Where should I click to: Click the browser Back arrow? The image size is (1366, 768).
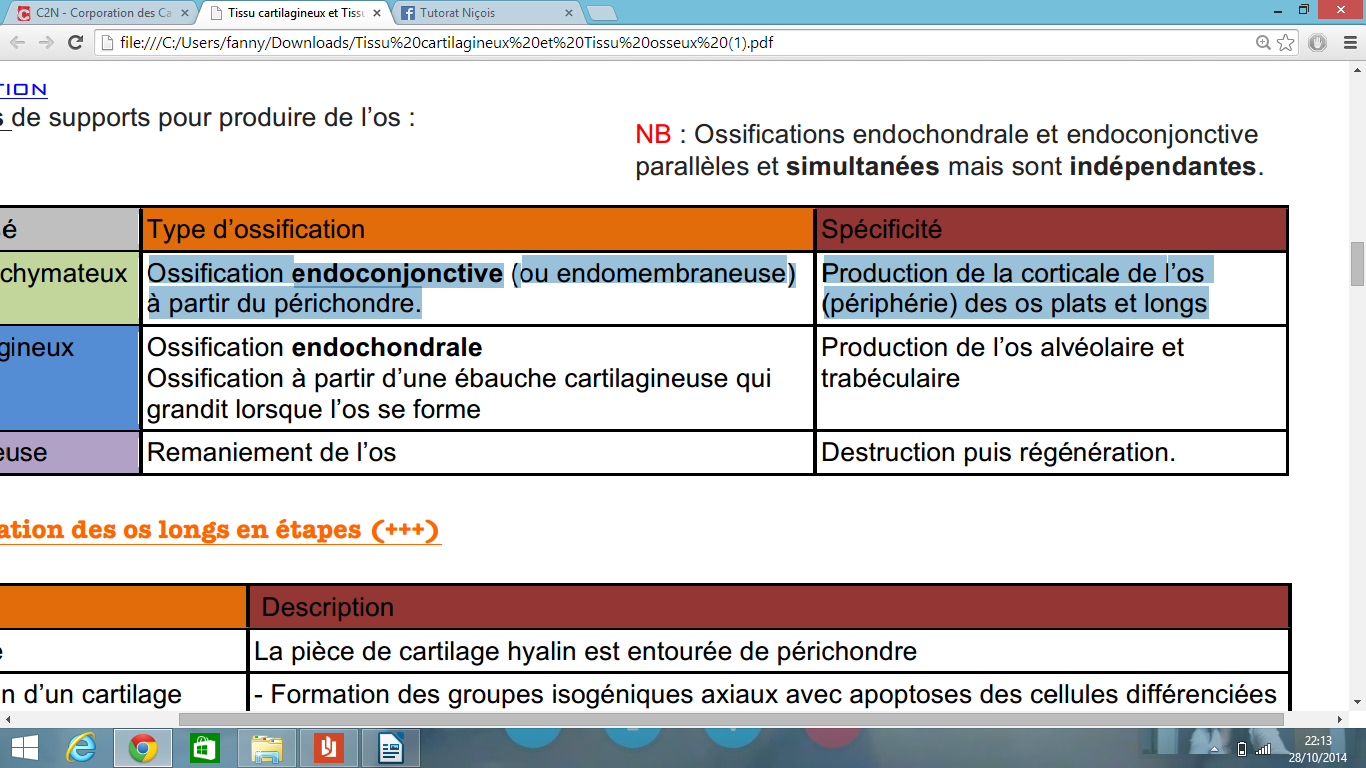point(17,43)
